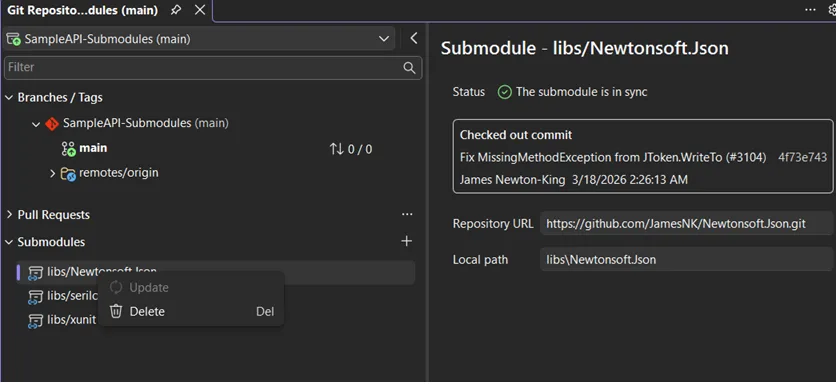Collapse the SampleAPI-Submodules (main) tree node
The image size is (839, 387).
coord(36,124)
